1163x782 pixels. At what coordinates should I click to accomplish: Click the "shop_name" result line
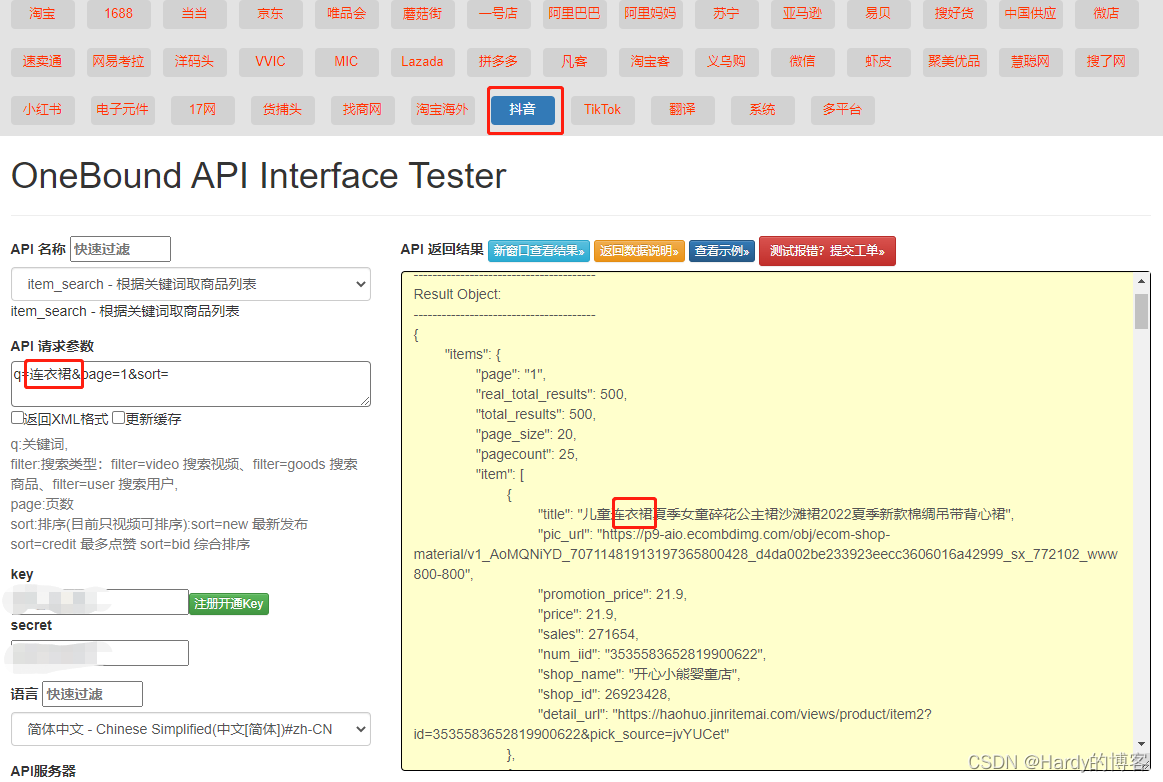pos(639,674)
